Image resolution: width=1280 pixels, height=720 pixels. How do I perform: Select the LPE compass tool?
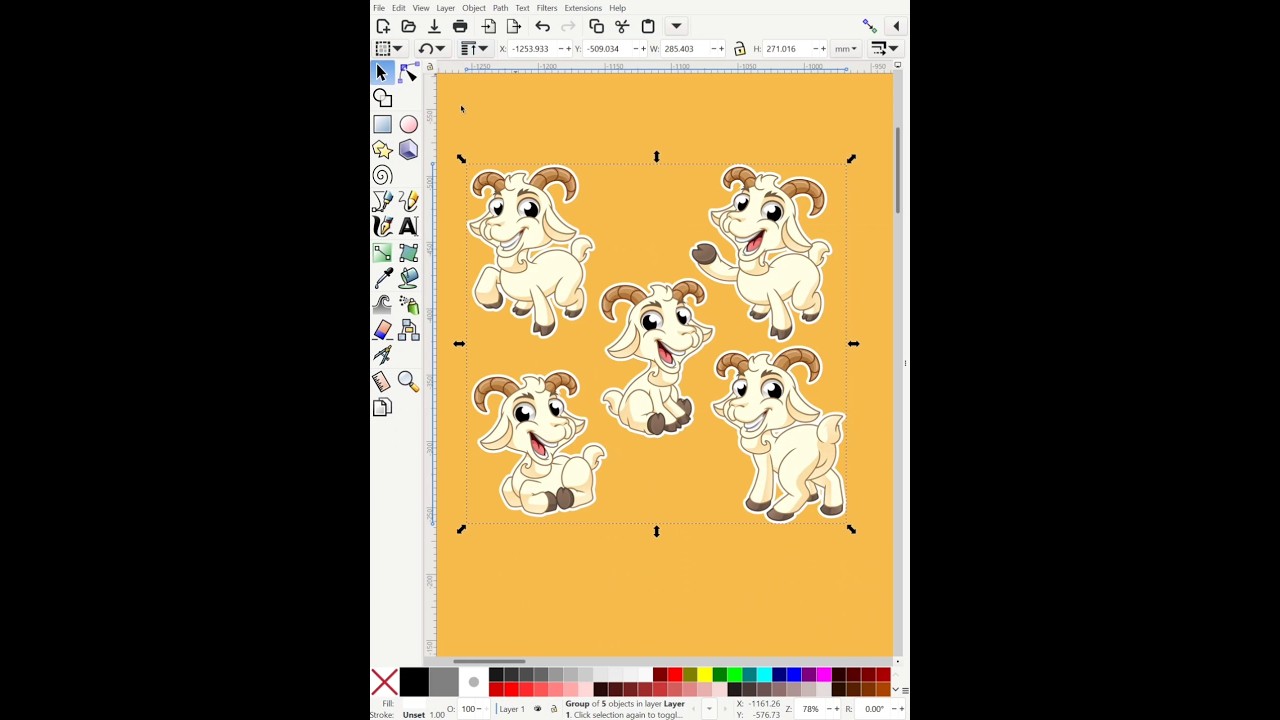point(382,355)
